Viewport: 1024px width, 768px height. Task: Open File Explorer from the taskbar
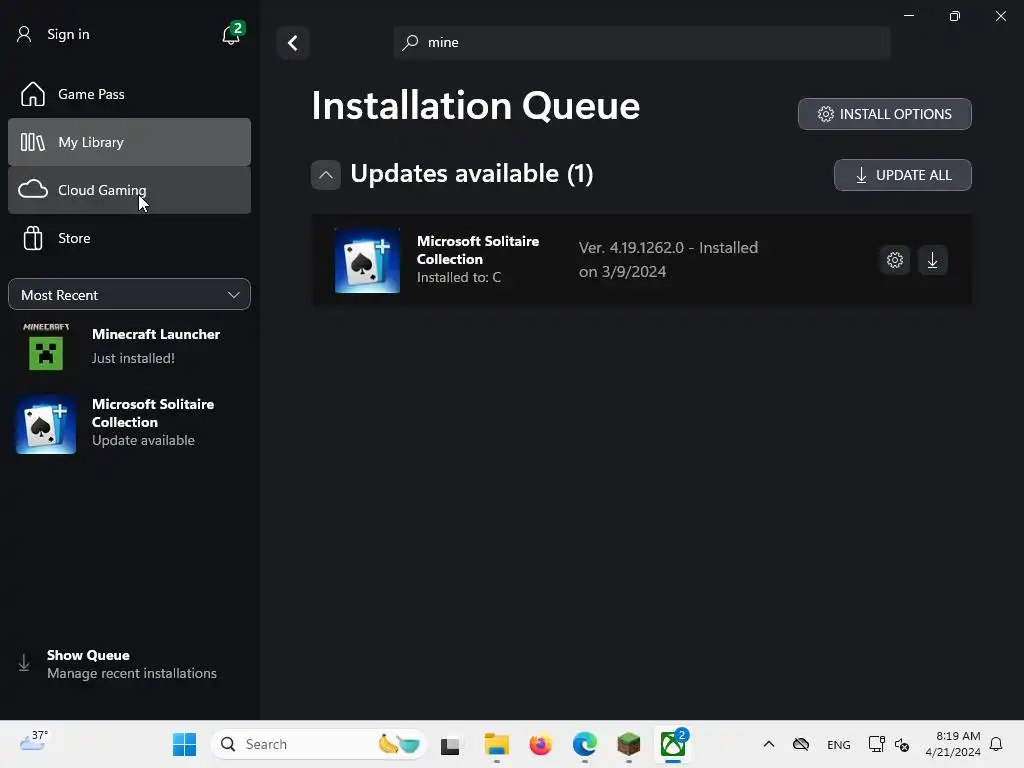pos(496,744)
